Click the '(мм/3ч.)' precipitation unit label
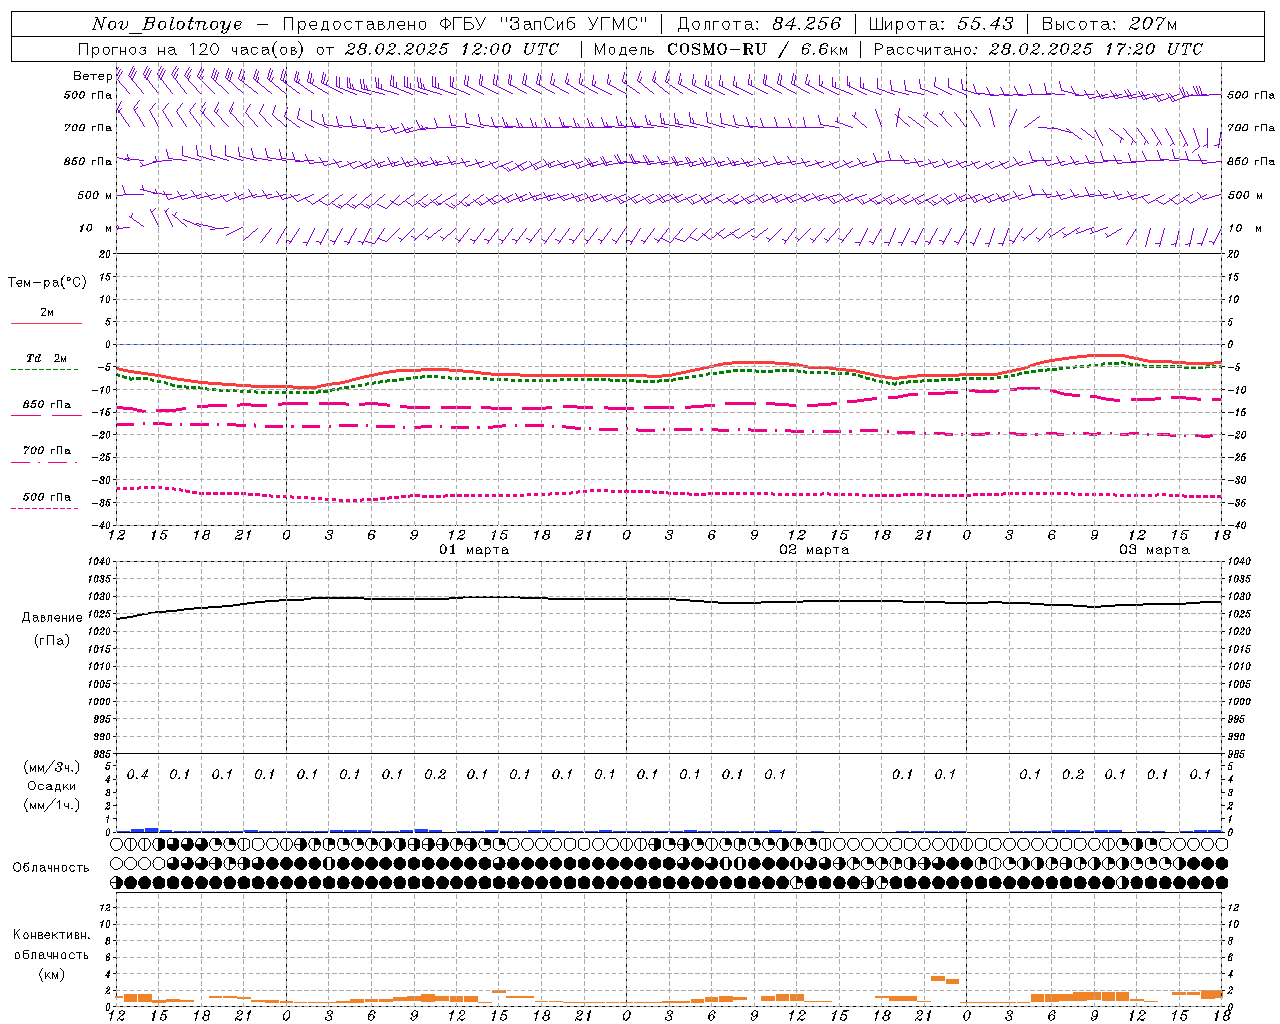The height and width of the screenshot is (1024, 1280). point(52,767)
